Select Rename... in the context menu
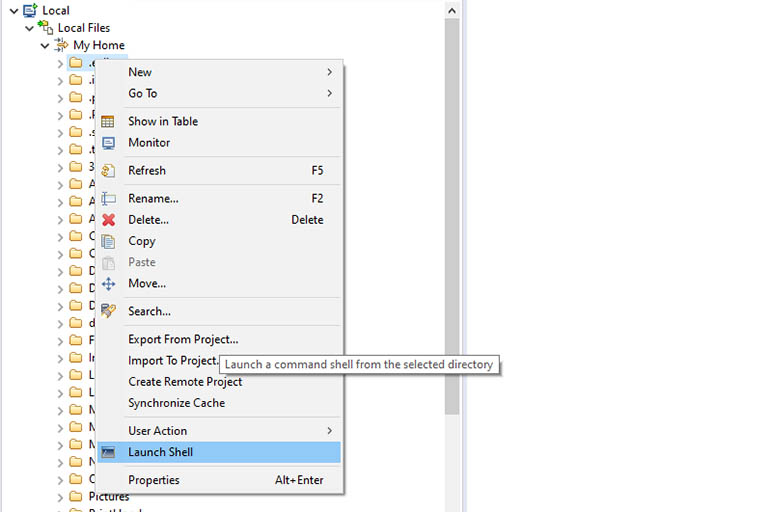Screen dimensions: 768x512 219,198
